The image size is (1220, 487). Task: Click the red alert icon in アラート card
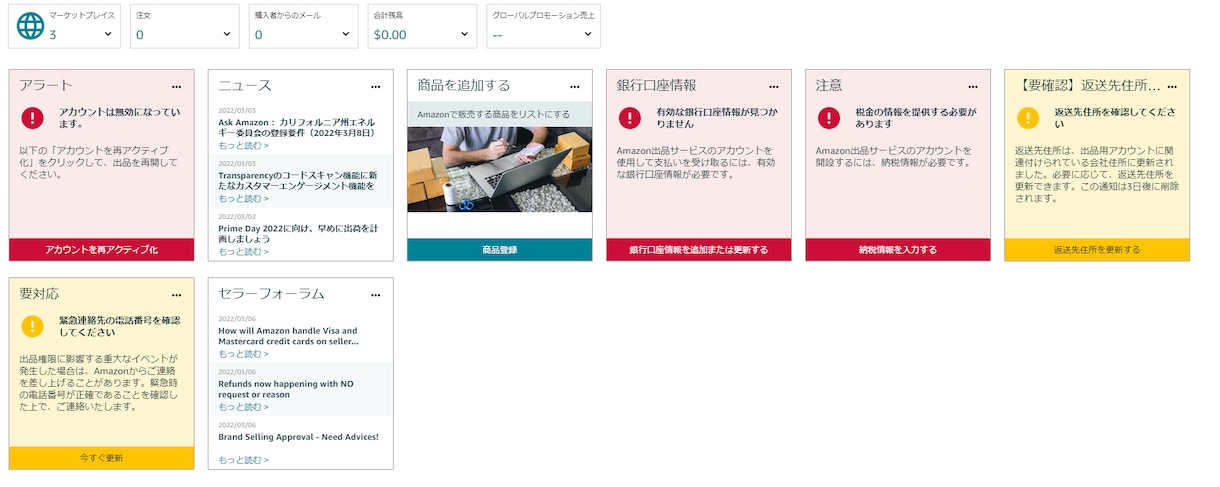(32, 118)
